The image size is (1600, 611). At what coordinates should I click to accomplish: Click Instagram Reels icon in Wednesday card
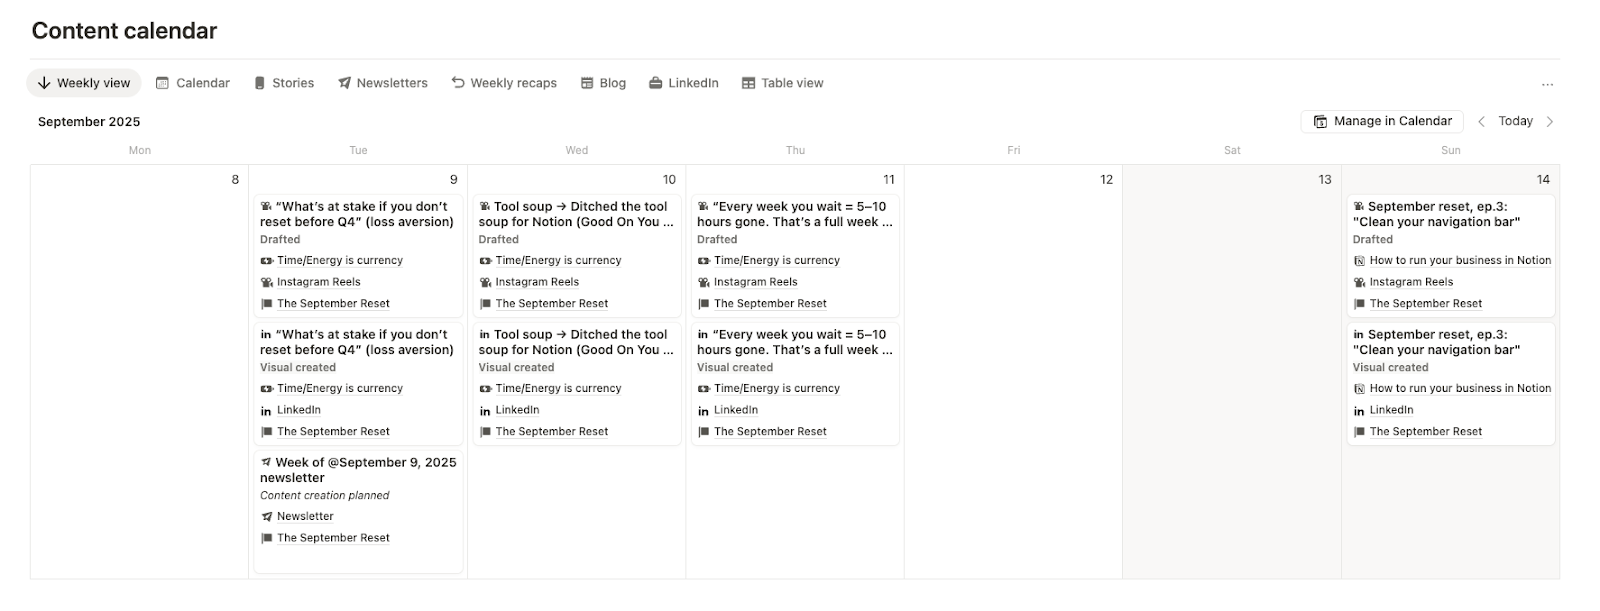485,283
